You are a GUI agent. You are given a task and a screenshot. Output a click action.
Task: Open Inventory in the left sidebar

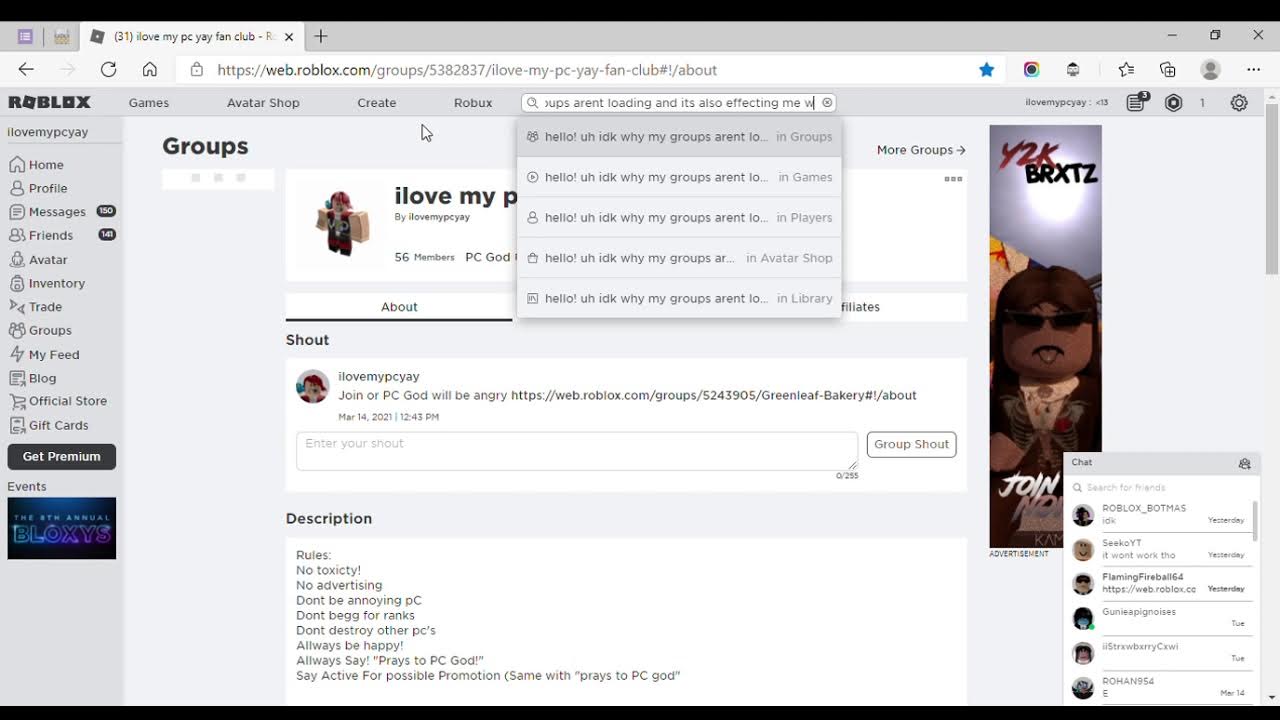tap(47, 283)
